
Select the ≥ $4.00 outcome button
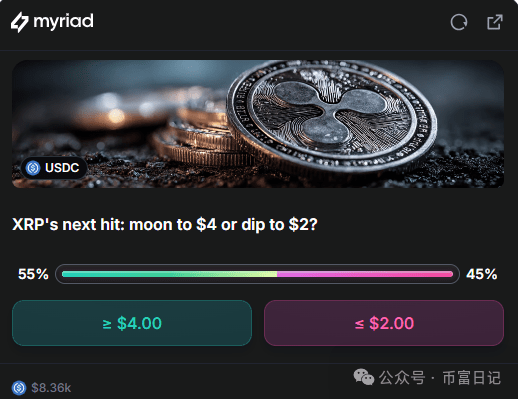pos(132,323)
